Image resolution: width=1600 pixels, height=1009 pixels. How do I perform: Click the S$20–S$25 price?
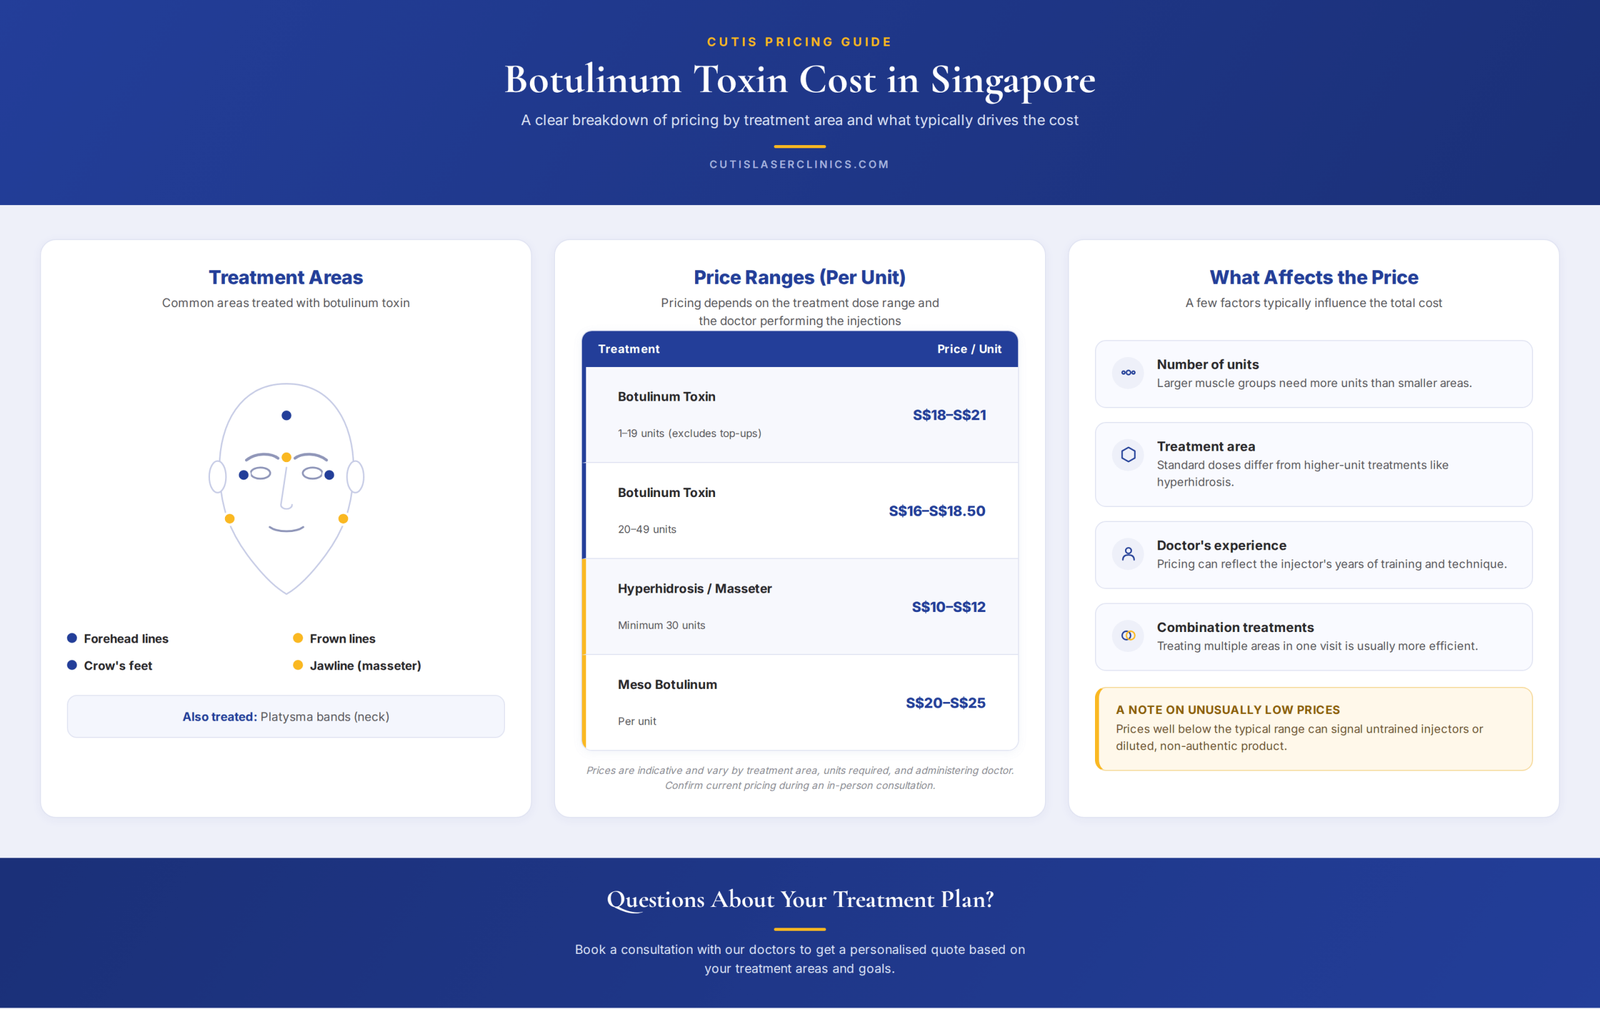[945, 703]
